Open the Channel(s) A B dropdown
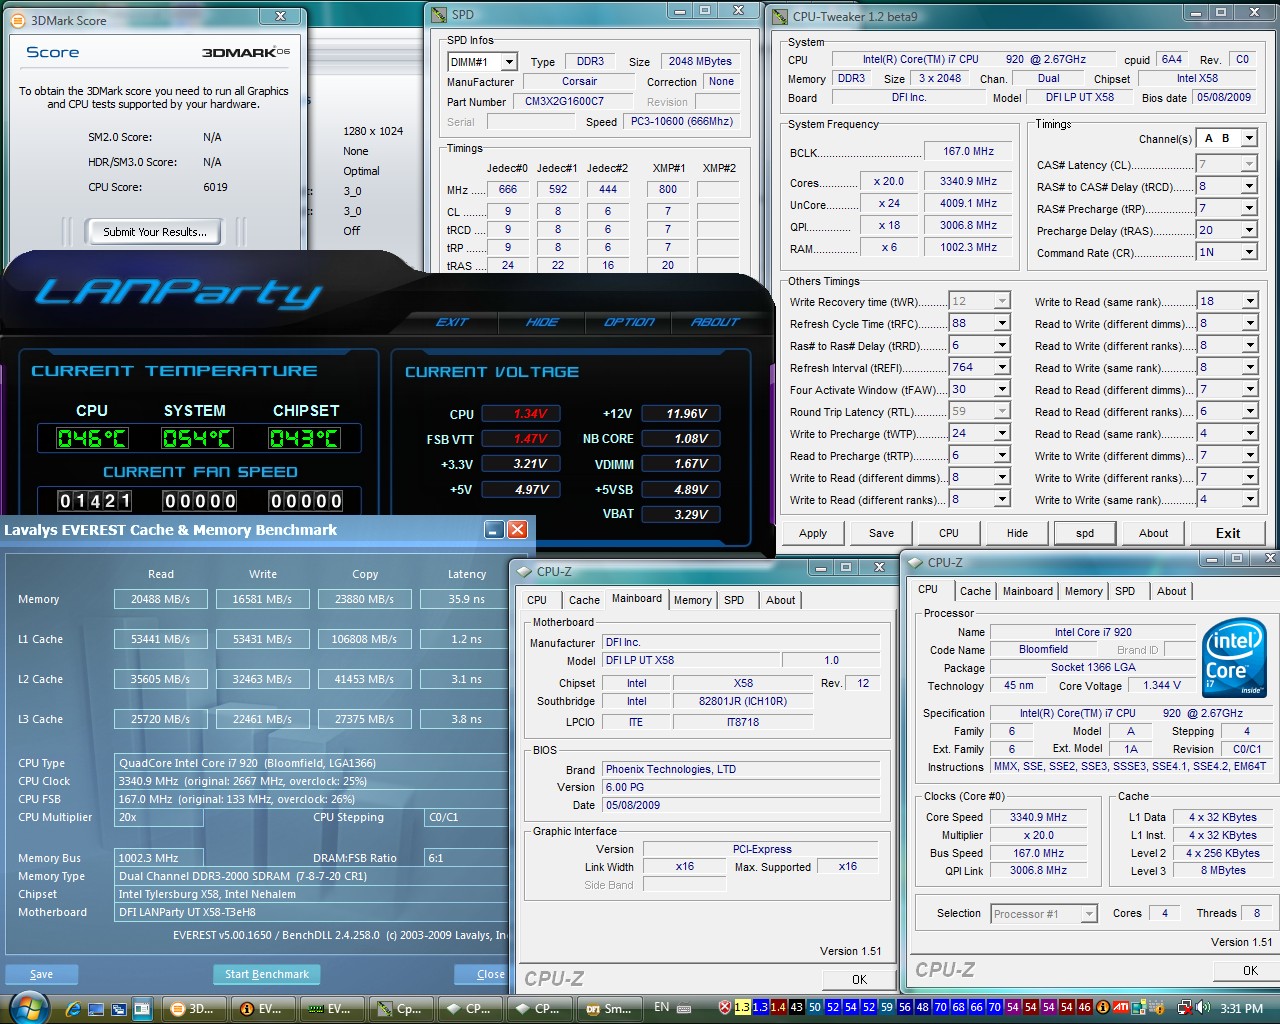Screen dimensions: 1280x1024 click(1249, 138)
